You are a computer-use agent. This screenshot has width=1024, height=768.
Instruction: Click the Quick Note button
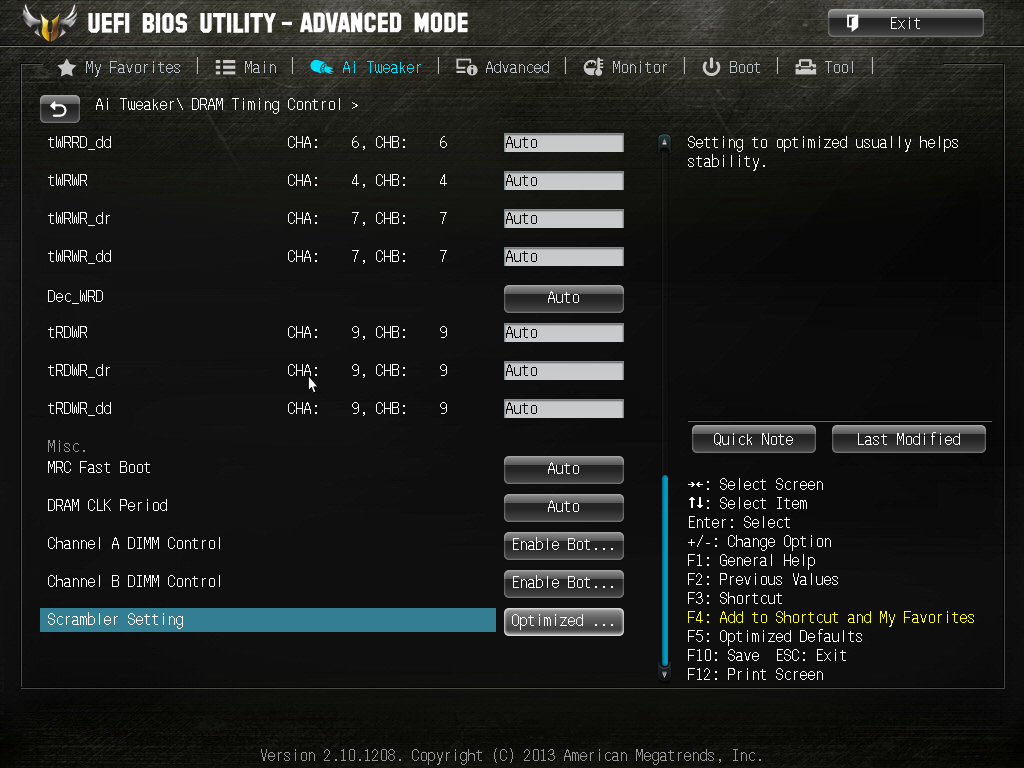point(754,439)
